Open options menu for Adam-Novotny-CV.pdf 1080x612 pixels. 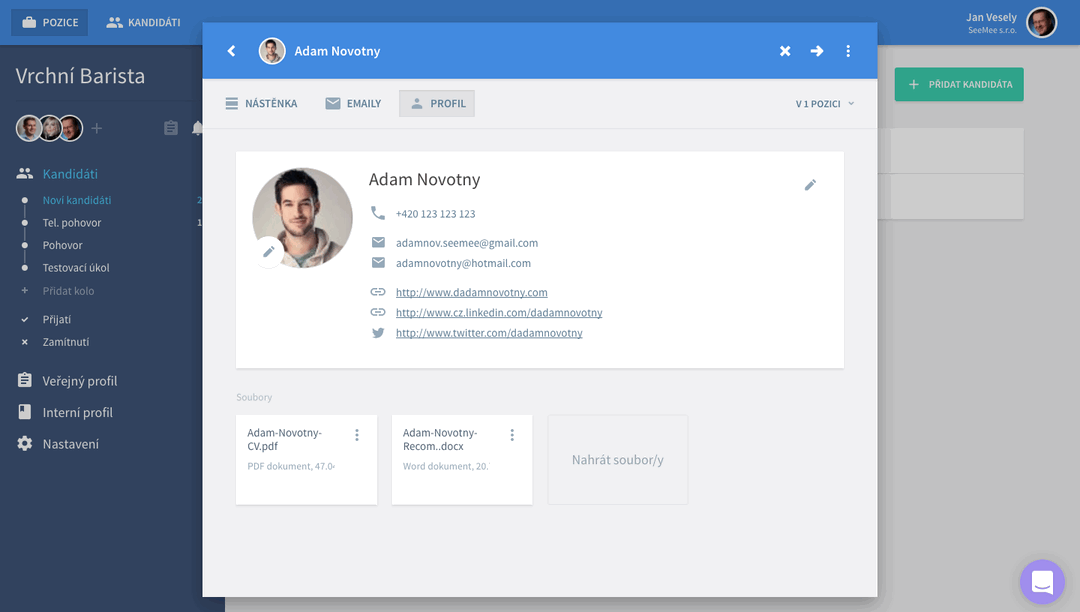357,434
